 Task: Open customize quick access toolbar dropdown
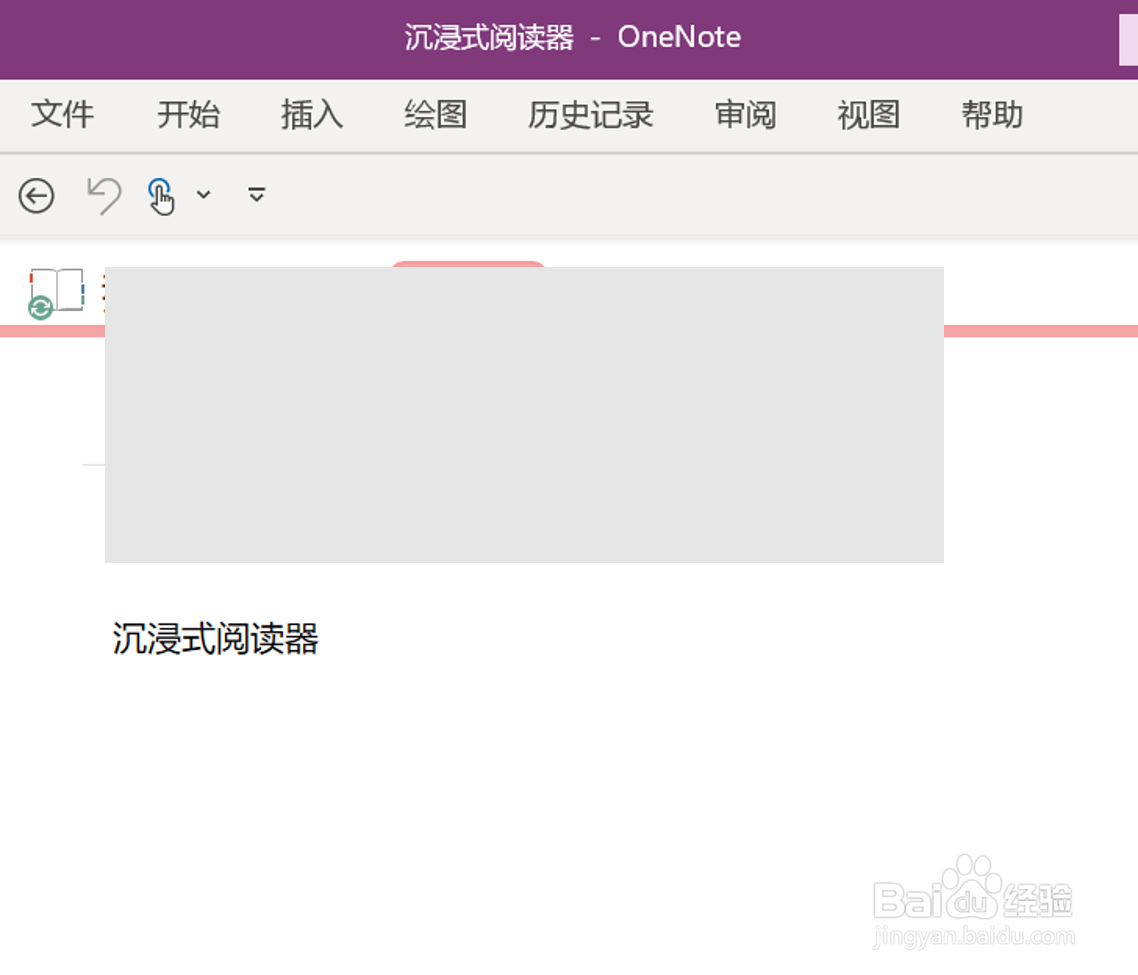coord(256,195)
